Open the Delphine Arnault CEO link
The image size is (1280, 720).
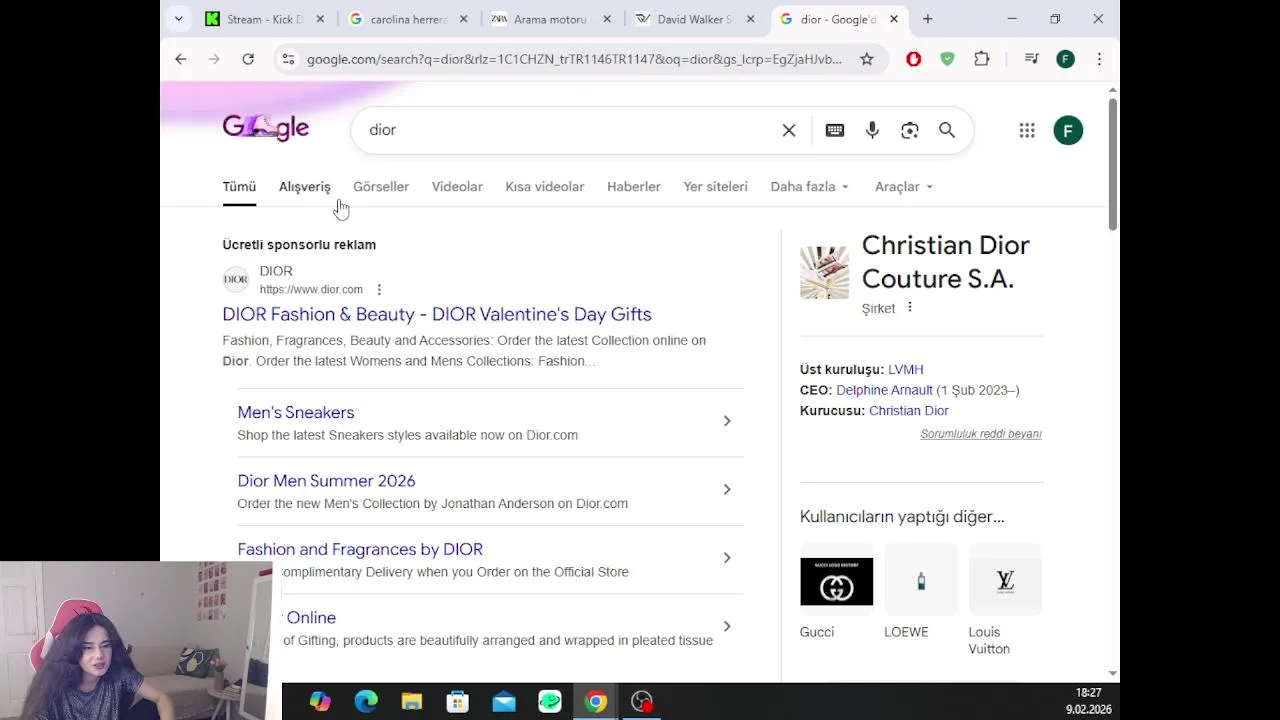click(x=884, y=390)
